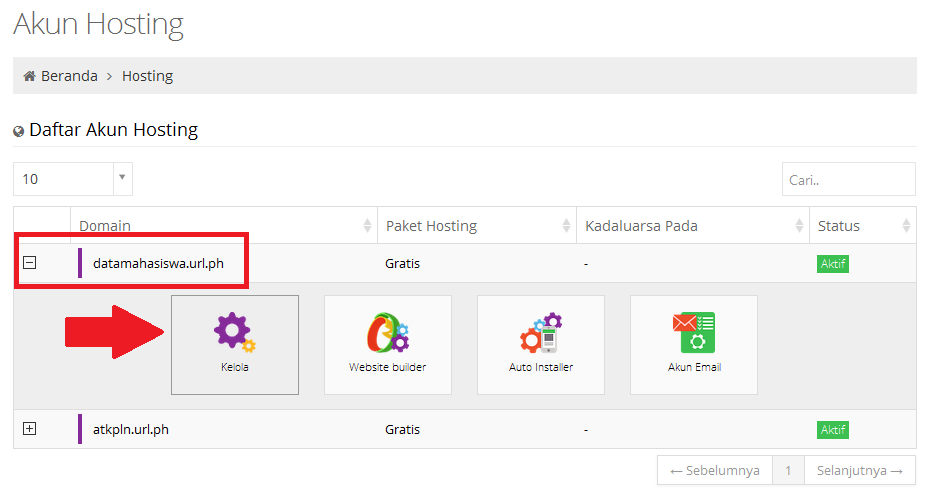Click the Selanjutnya pagination button
The height and width of the screenshot is (495, 925).
click(x=859, y=470)
